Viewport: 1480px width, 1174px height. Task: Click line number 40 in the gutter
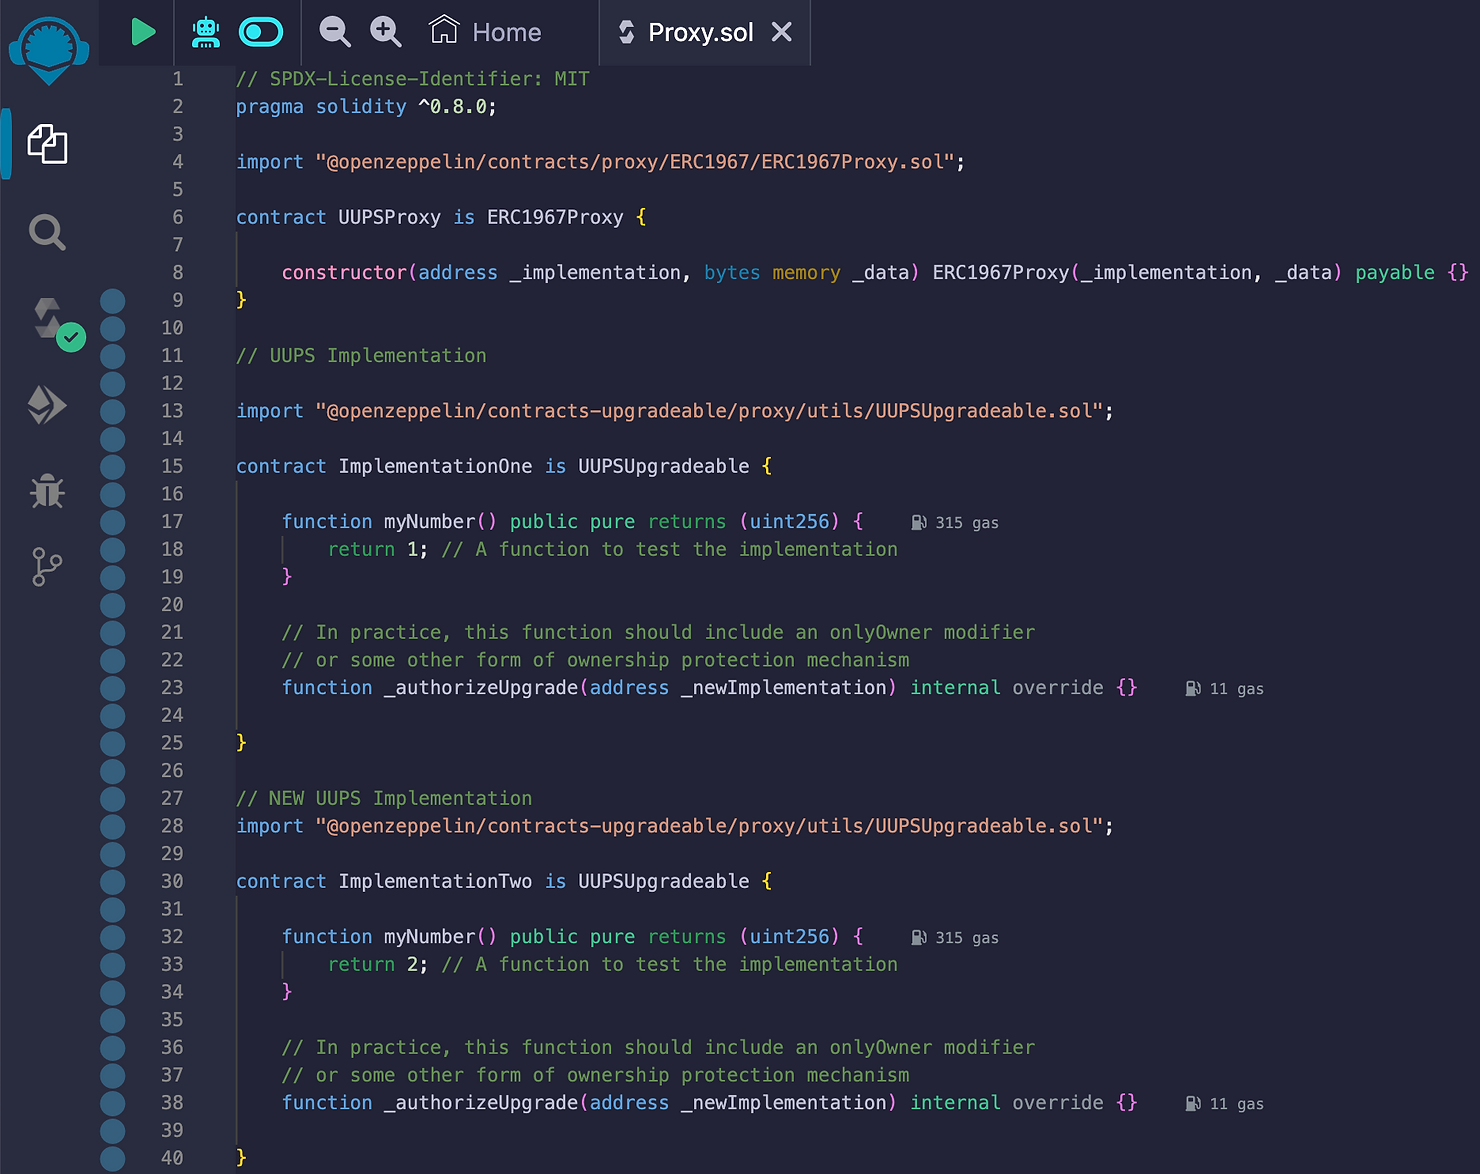pyautogui.click(x=172, y=1157)
